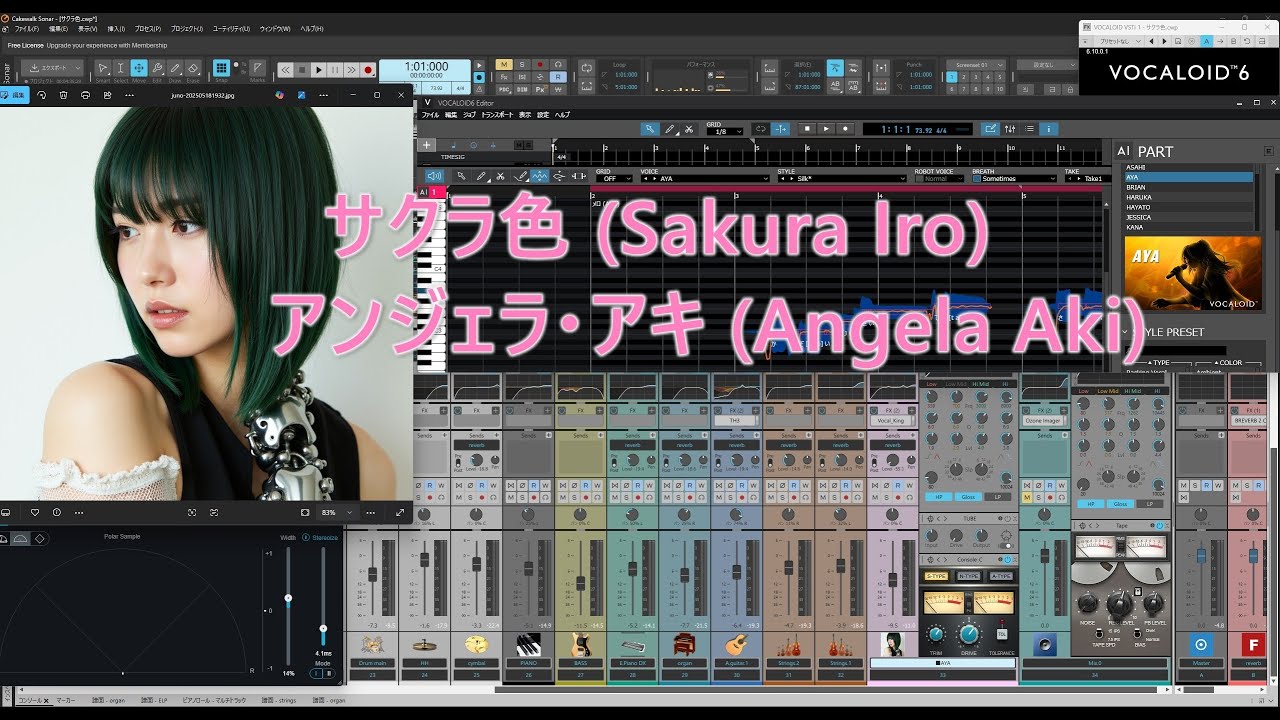Image resolution: width=1280 pixels, height=720 pixels.
Task: Stop playback in VOCALOID6 Editor
Action: pos(807,129)
